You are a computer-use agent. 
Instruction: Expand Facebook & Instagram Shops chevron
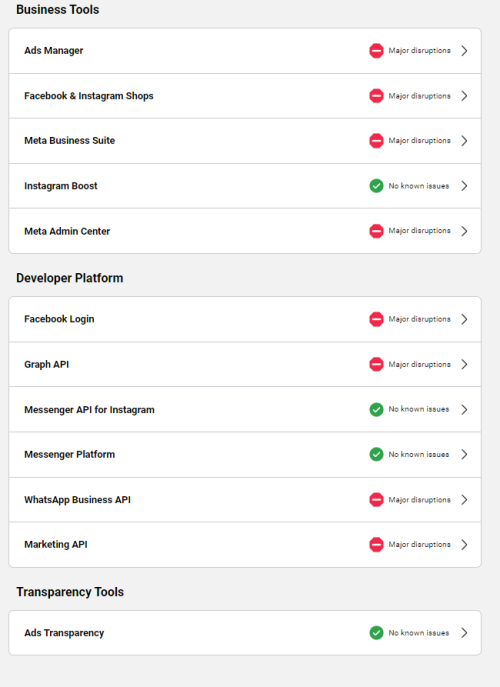[465, 96]
